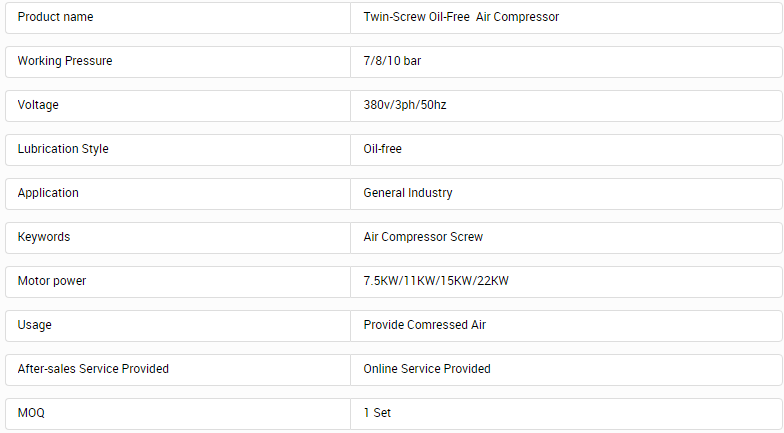This screenshot has width=784, height=433.
Task: Click the Application label cell
Action: 178,194
